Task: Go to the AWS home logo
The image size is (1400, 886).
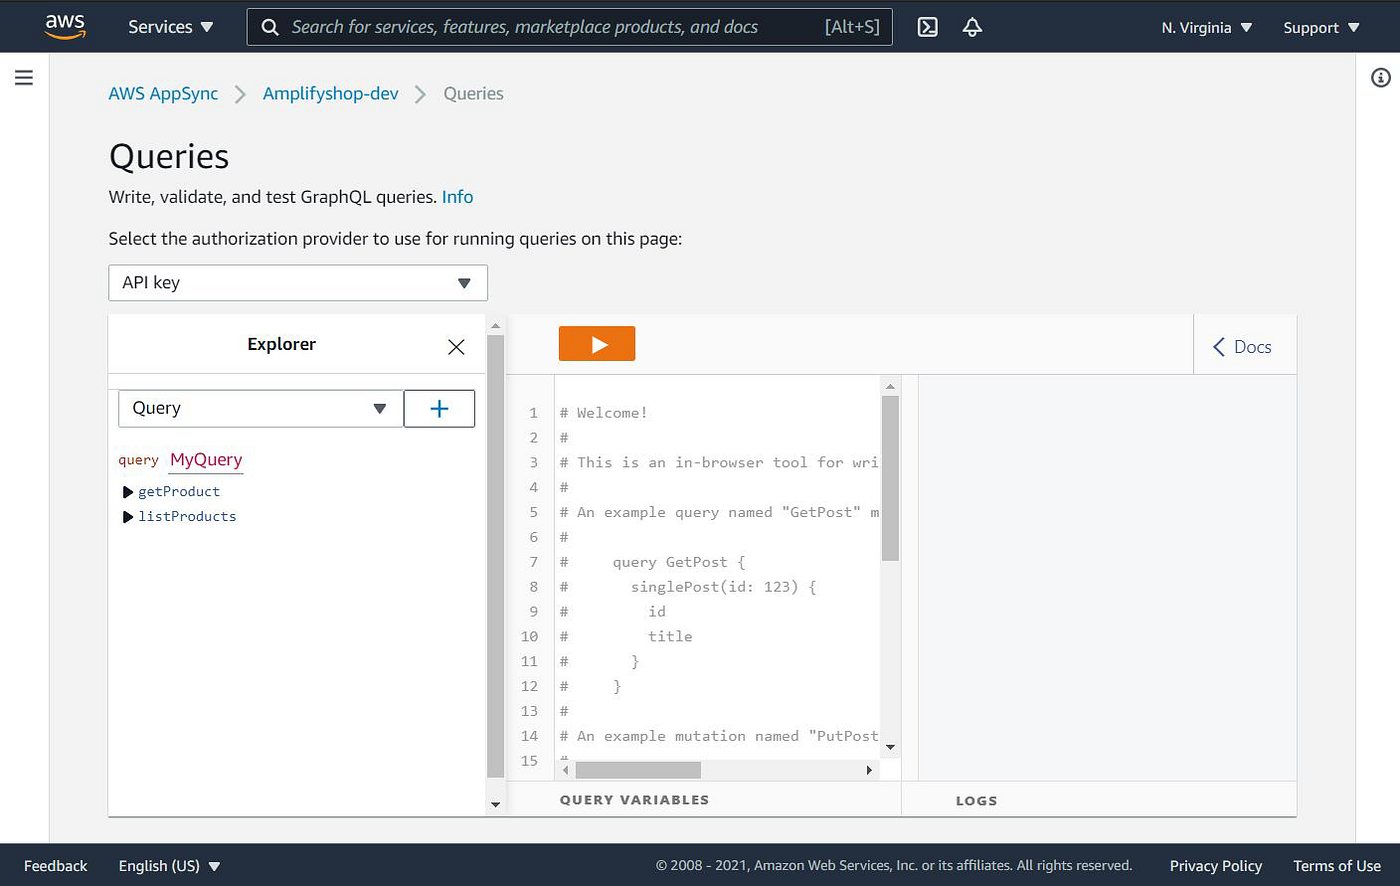Action: point(65,27)
